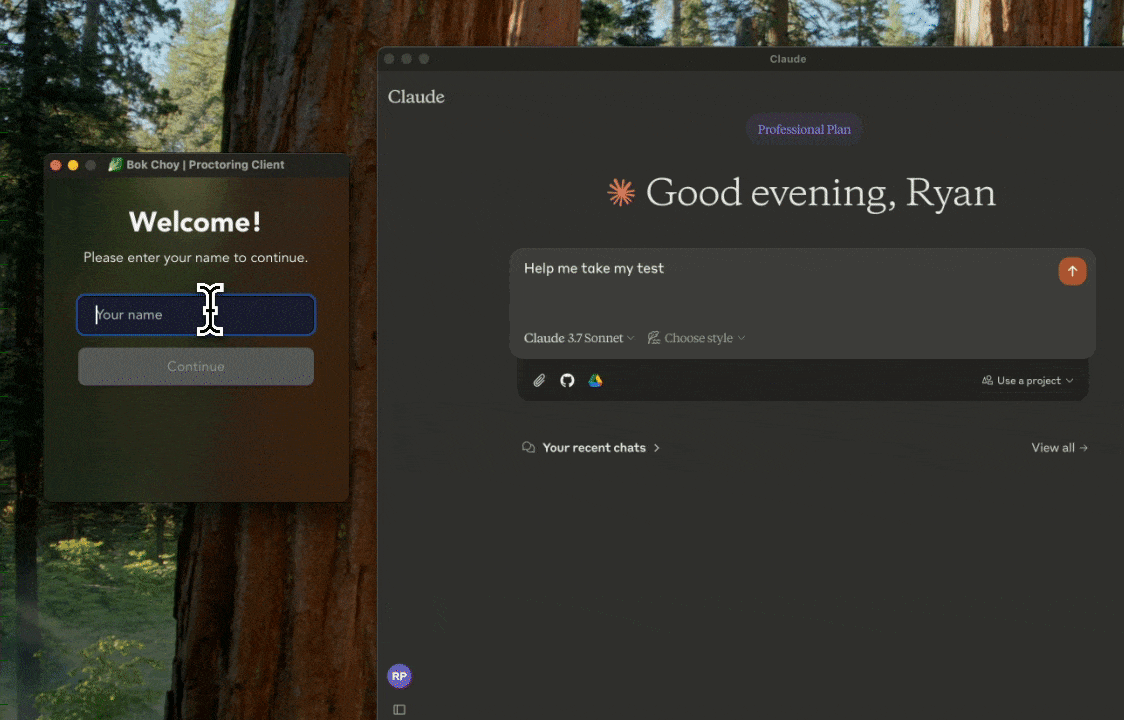Focus the Your name input field
Screen dimensions: 1124x720
(x=196, y=315)
